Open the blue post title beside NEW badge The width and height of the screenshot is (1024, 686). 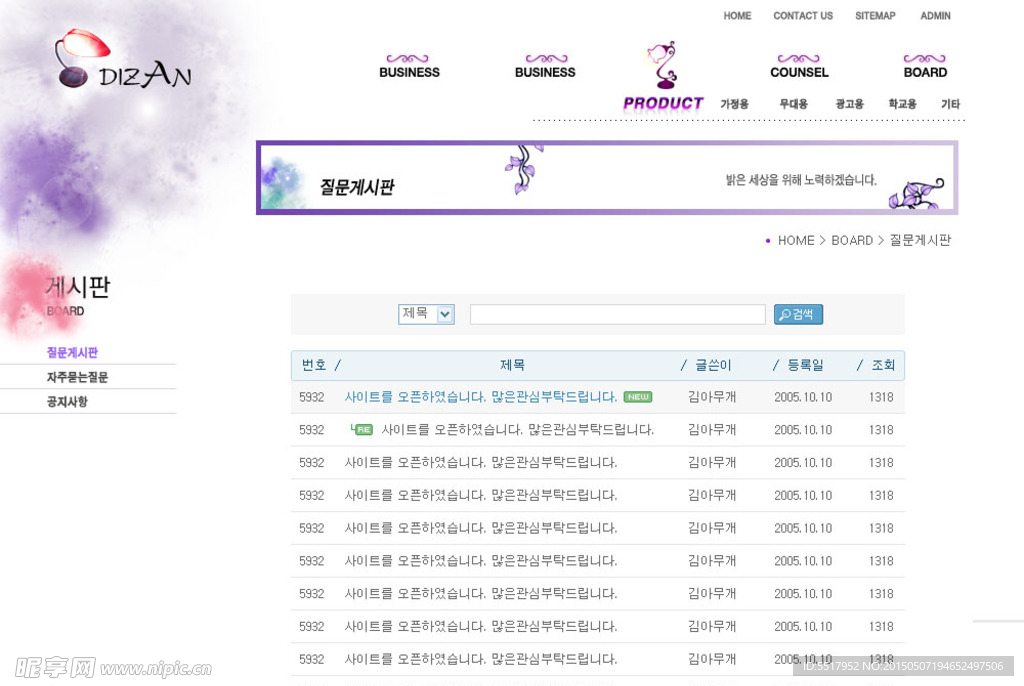pos(481,397)
